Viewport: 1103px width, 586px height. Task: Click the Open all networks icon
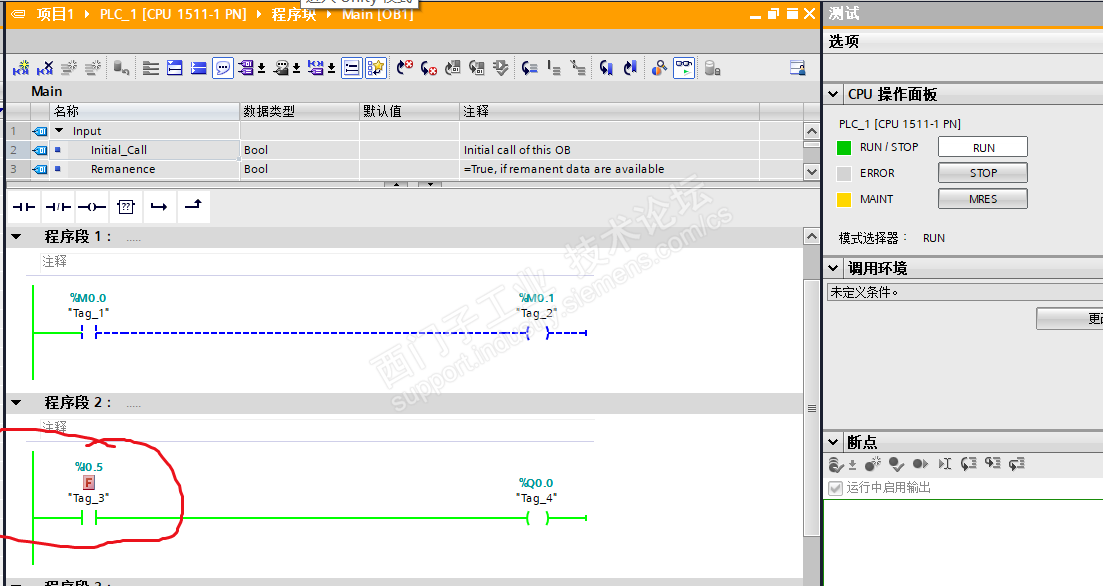[175, 68]
